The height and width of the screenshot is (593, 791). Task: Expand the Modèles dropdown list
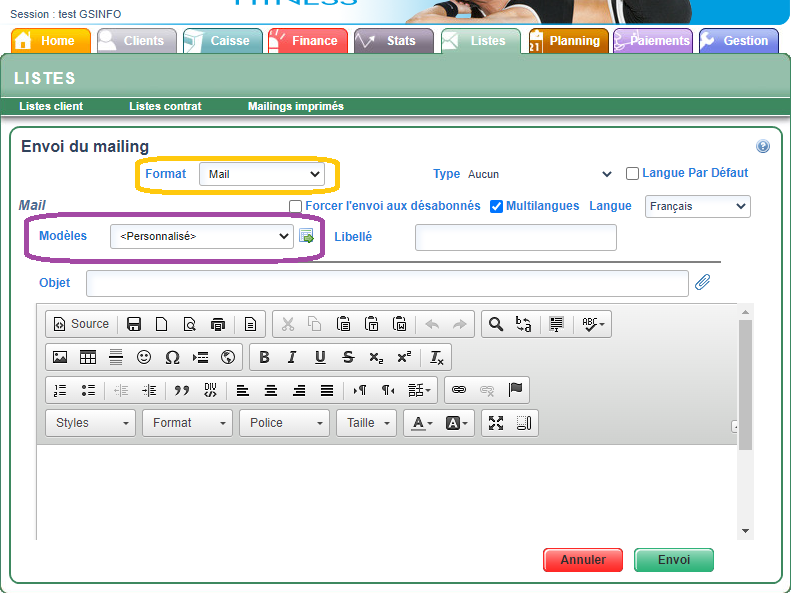[201, 236]
